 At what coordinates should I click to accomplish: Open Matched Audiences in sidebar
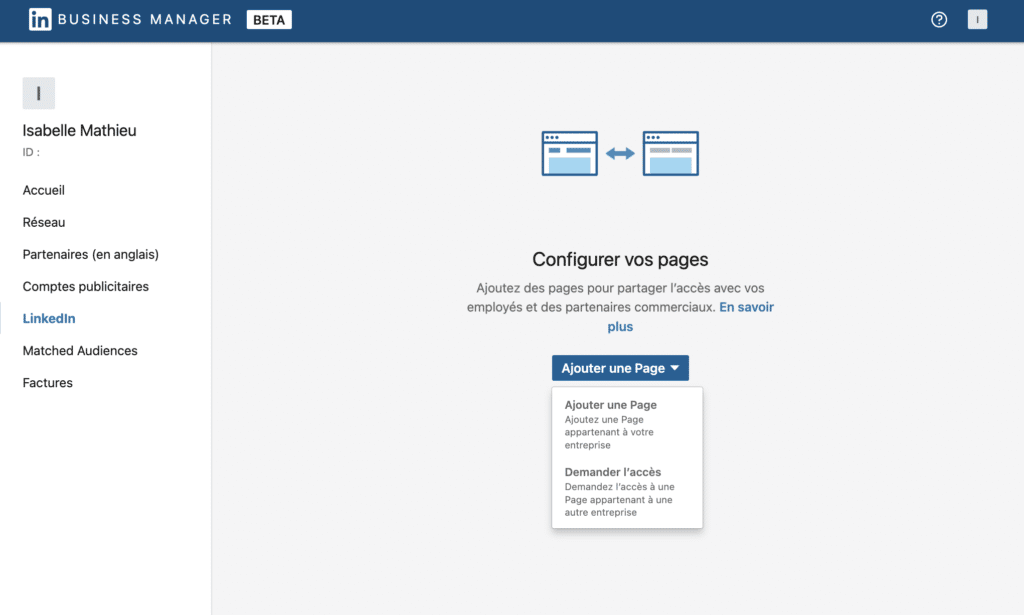[x=80, y=350]
